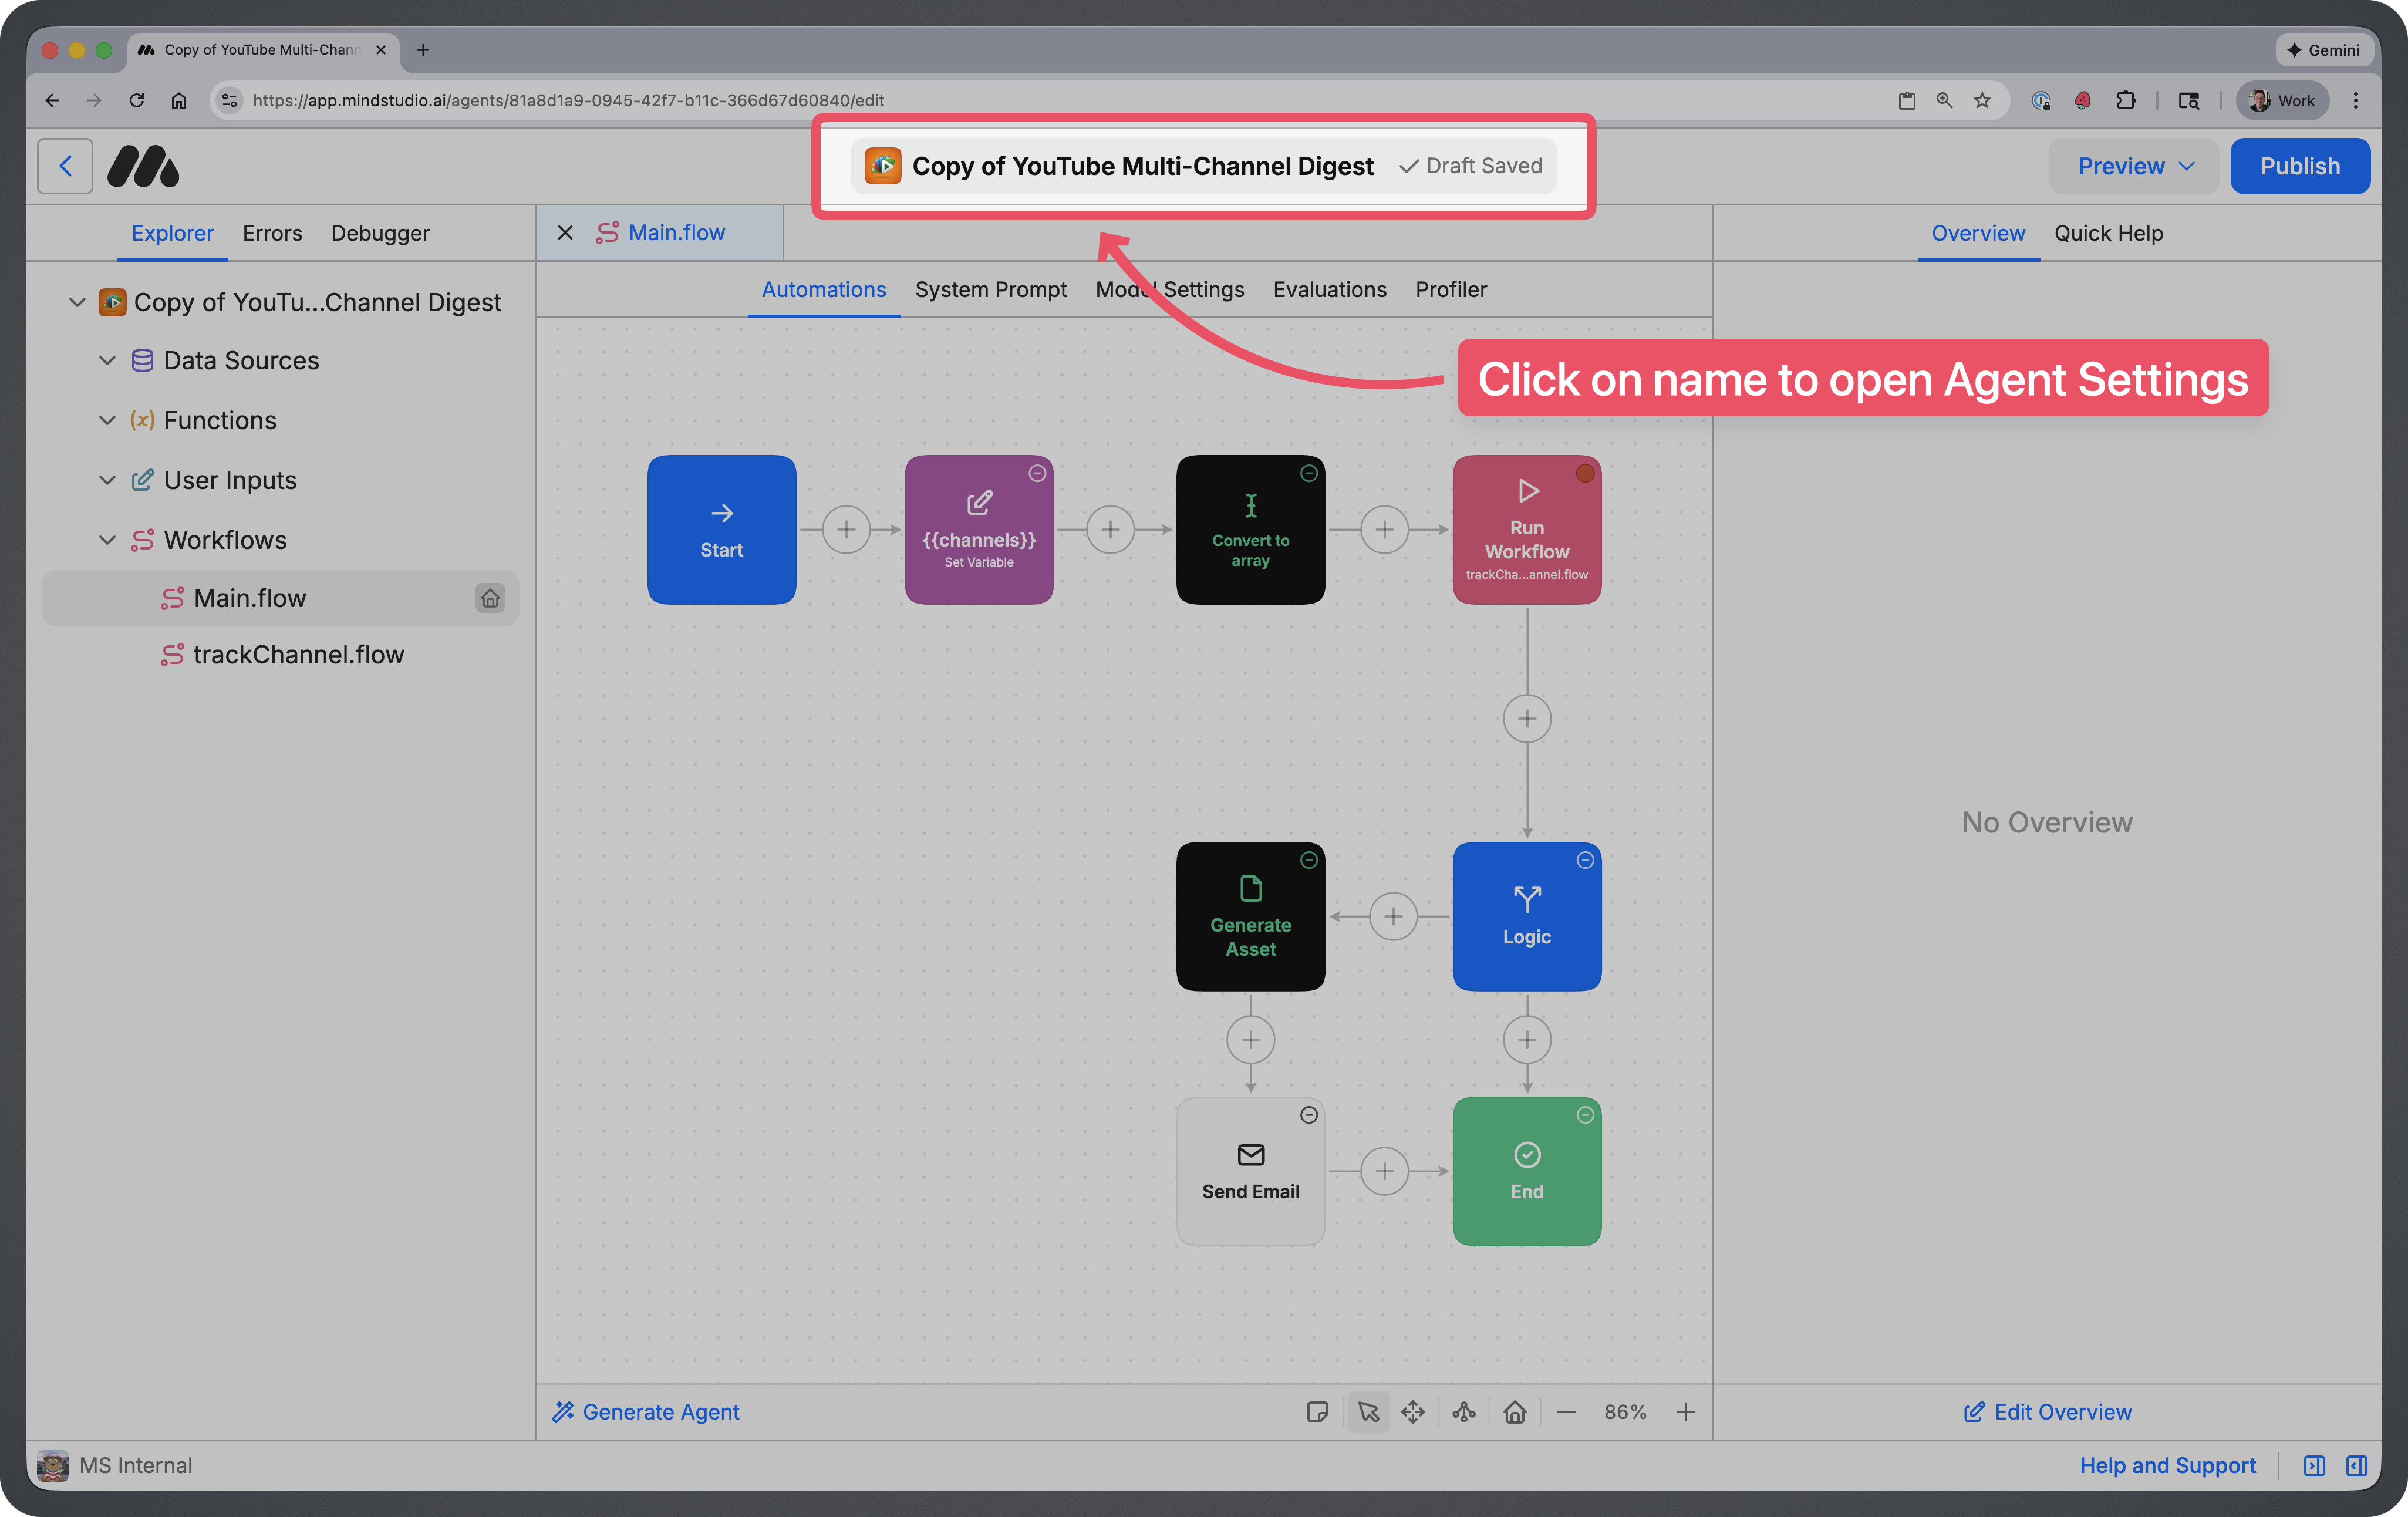Open the Profiler tab

tap(1451, 289)
